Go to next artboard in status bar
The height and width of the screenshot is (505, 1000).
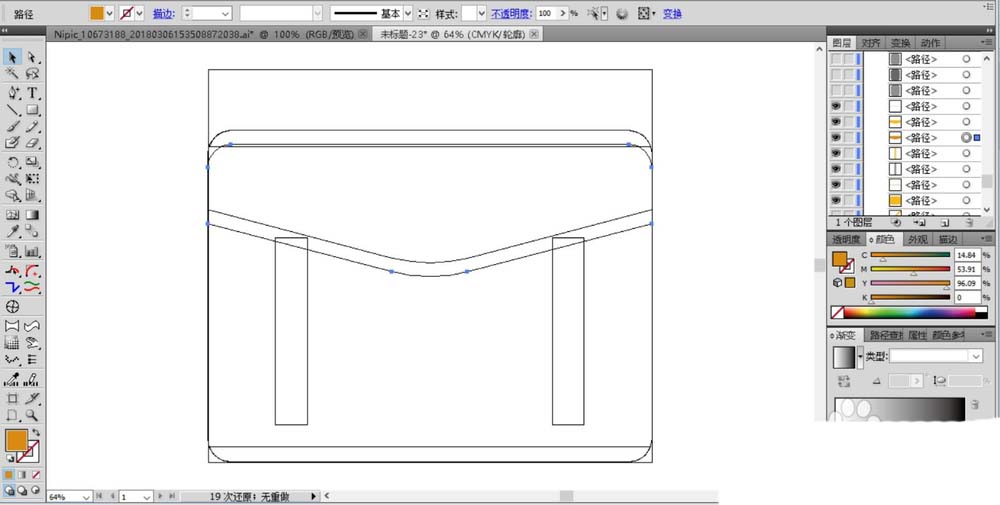point(161,496)
